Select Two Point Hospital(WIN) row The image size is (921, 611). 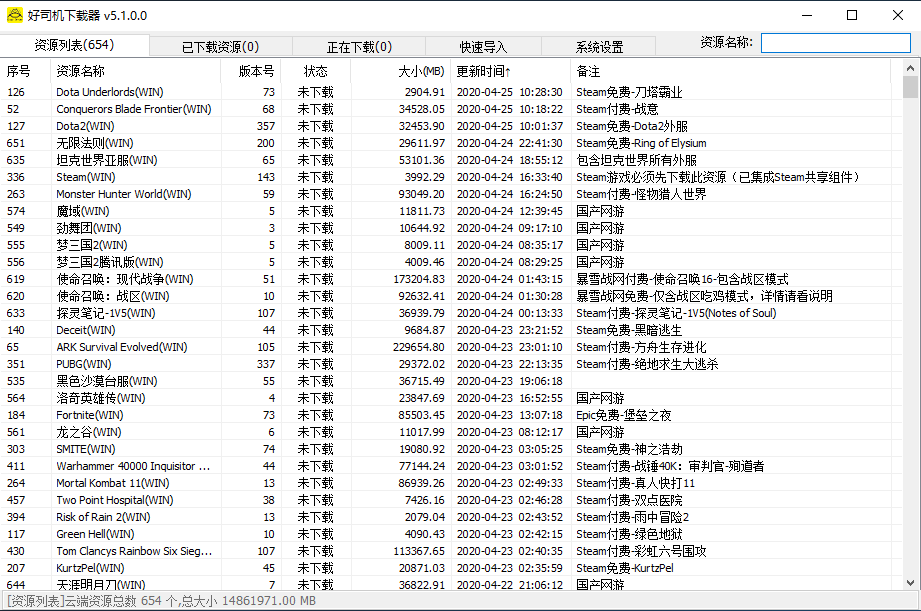[451, 501]
